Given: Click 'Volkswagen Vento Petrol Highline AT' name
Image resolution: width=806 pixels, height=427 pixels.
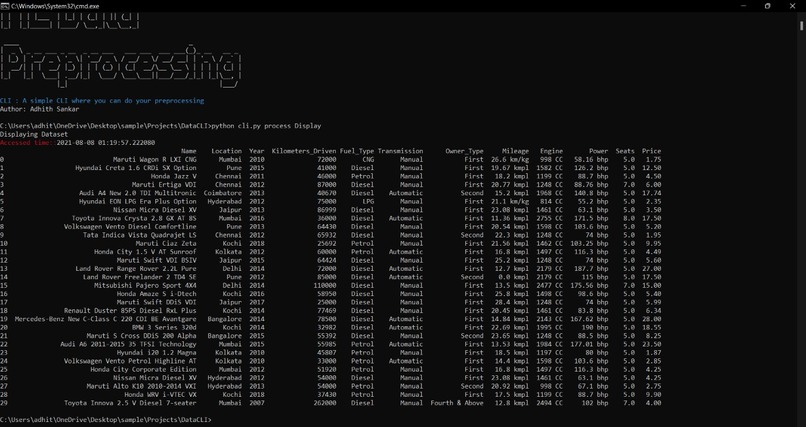Looking at the screenshot, I should (x=130, y=361).
